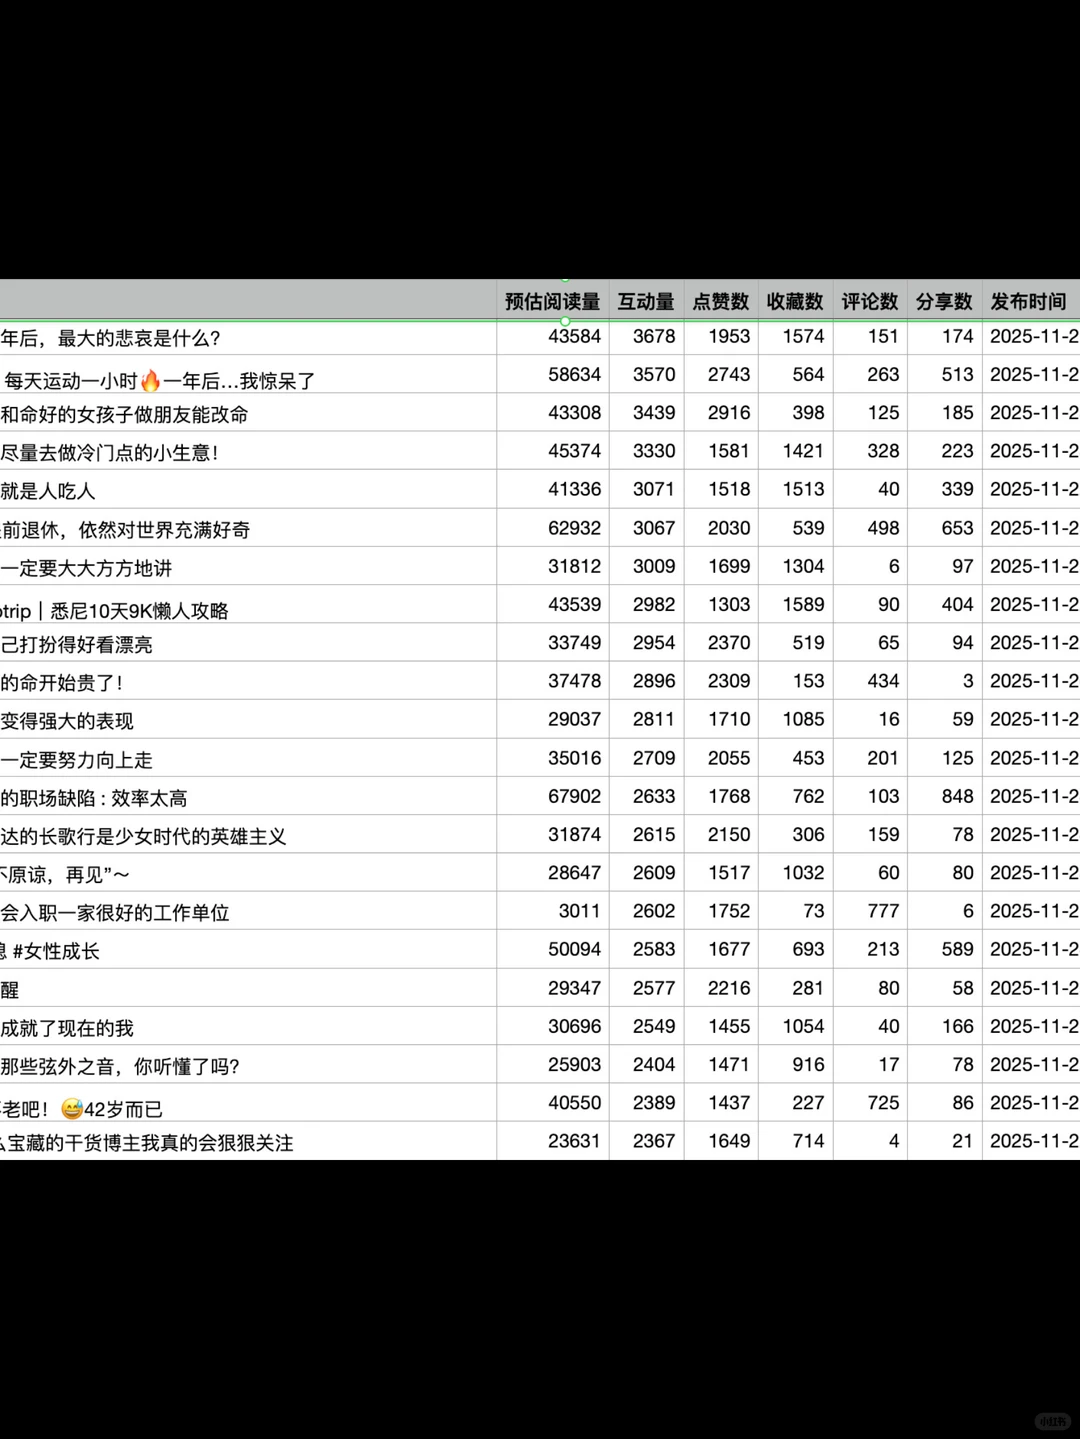Viewport: 1080px width, 1439px height.
Task: Select the 评论数 column header
Action: click(869, 301)
